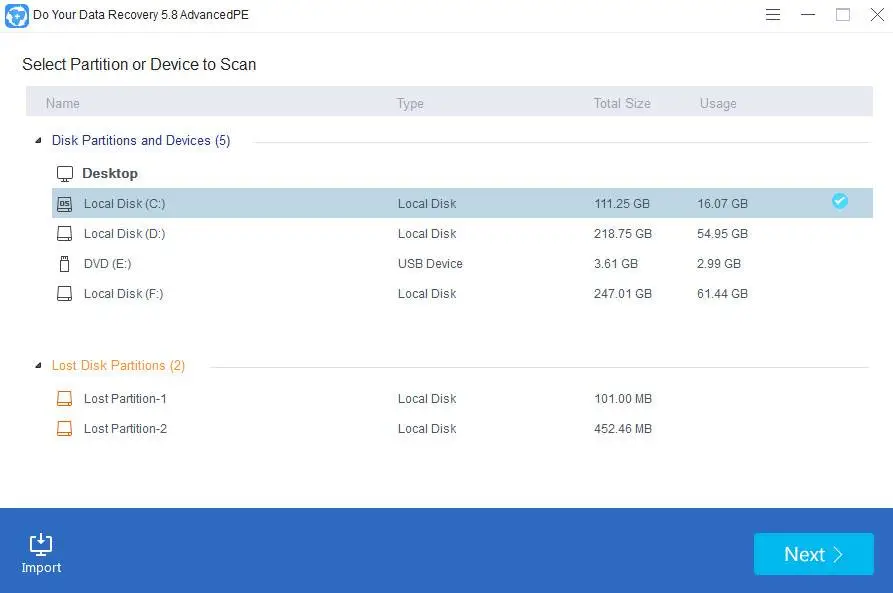Sort by the Name column header

[x=63, y=103]
